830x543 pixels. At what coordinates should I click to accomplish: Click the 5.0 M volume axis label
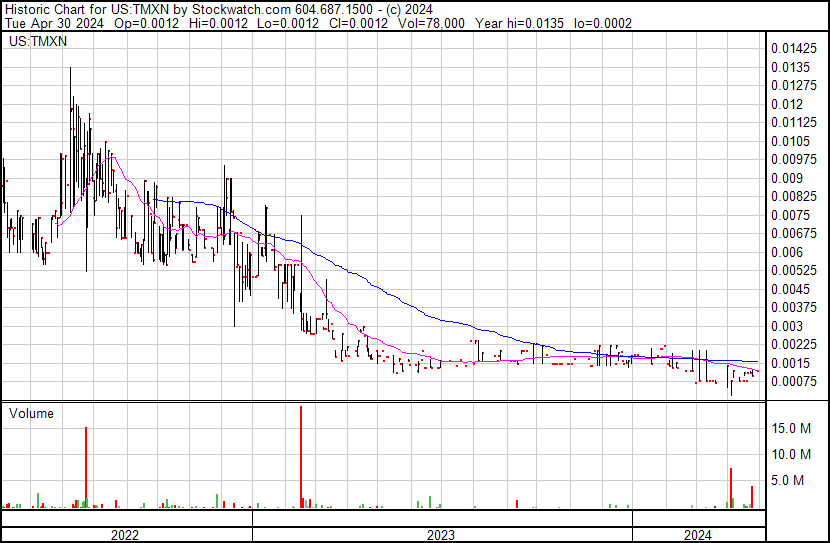point(788,480)
